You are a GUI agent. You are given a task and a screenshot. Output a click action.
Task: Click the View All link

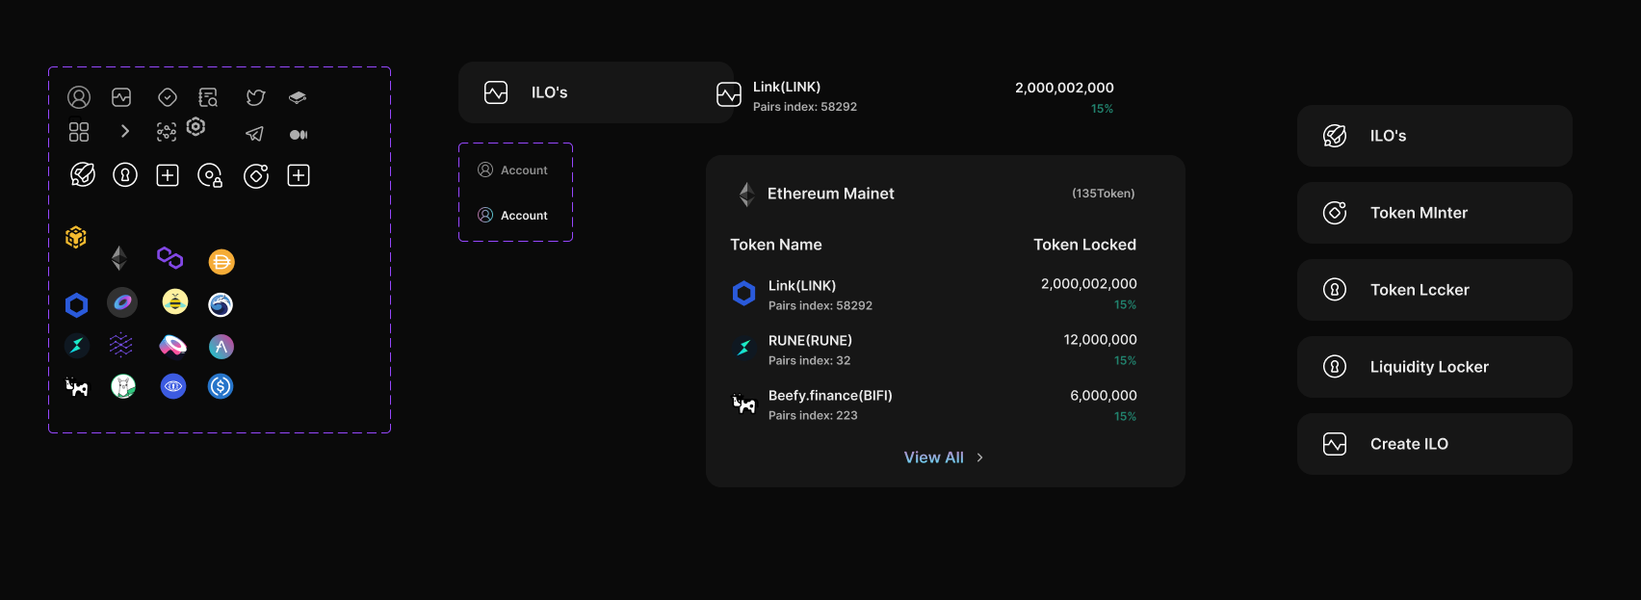(934, 457)
